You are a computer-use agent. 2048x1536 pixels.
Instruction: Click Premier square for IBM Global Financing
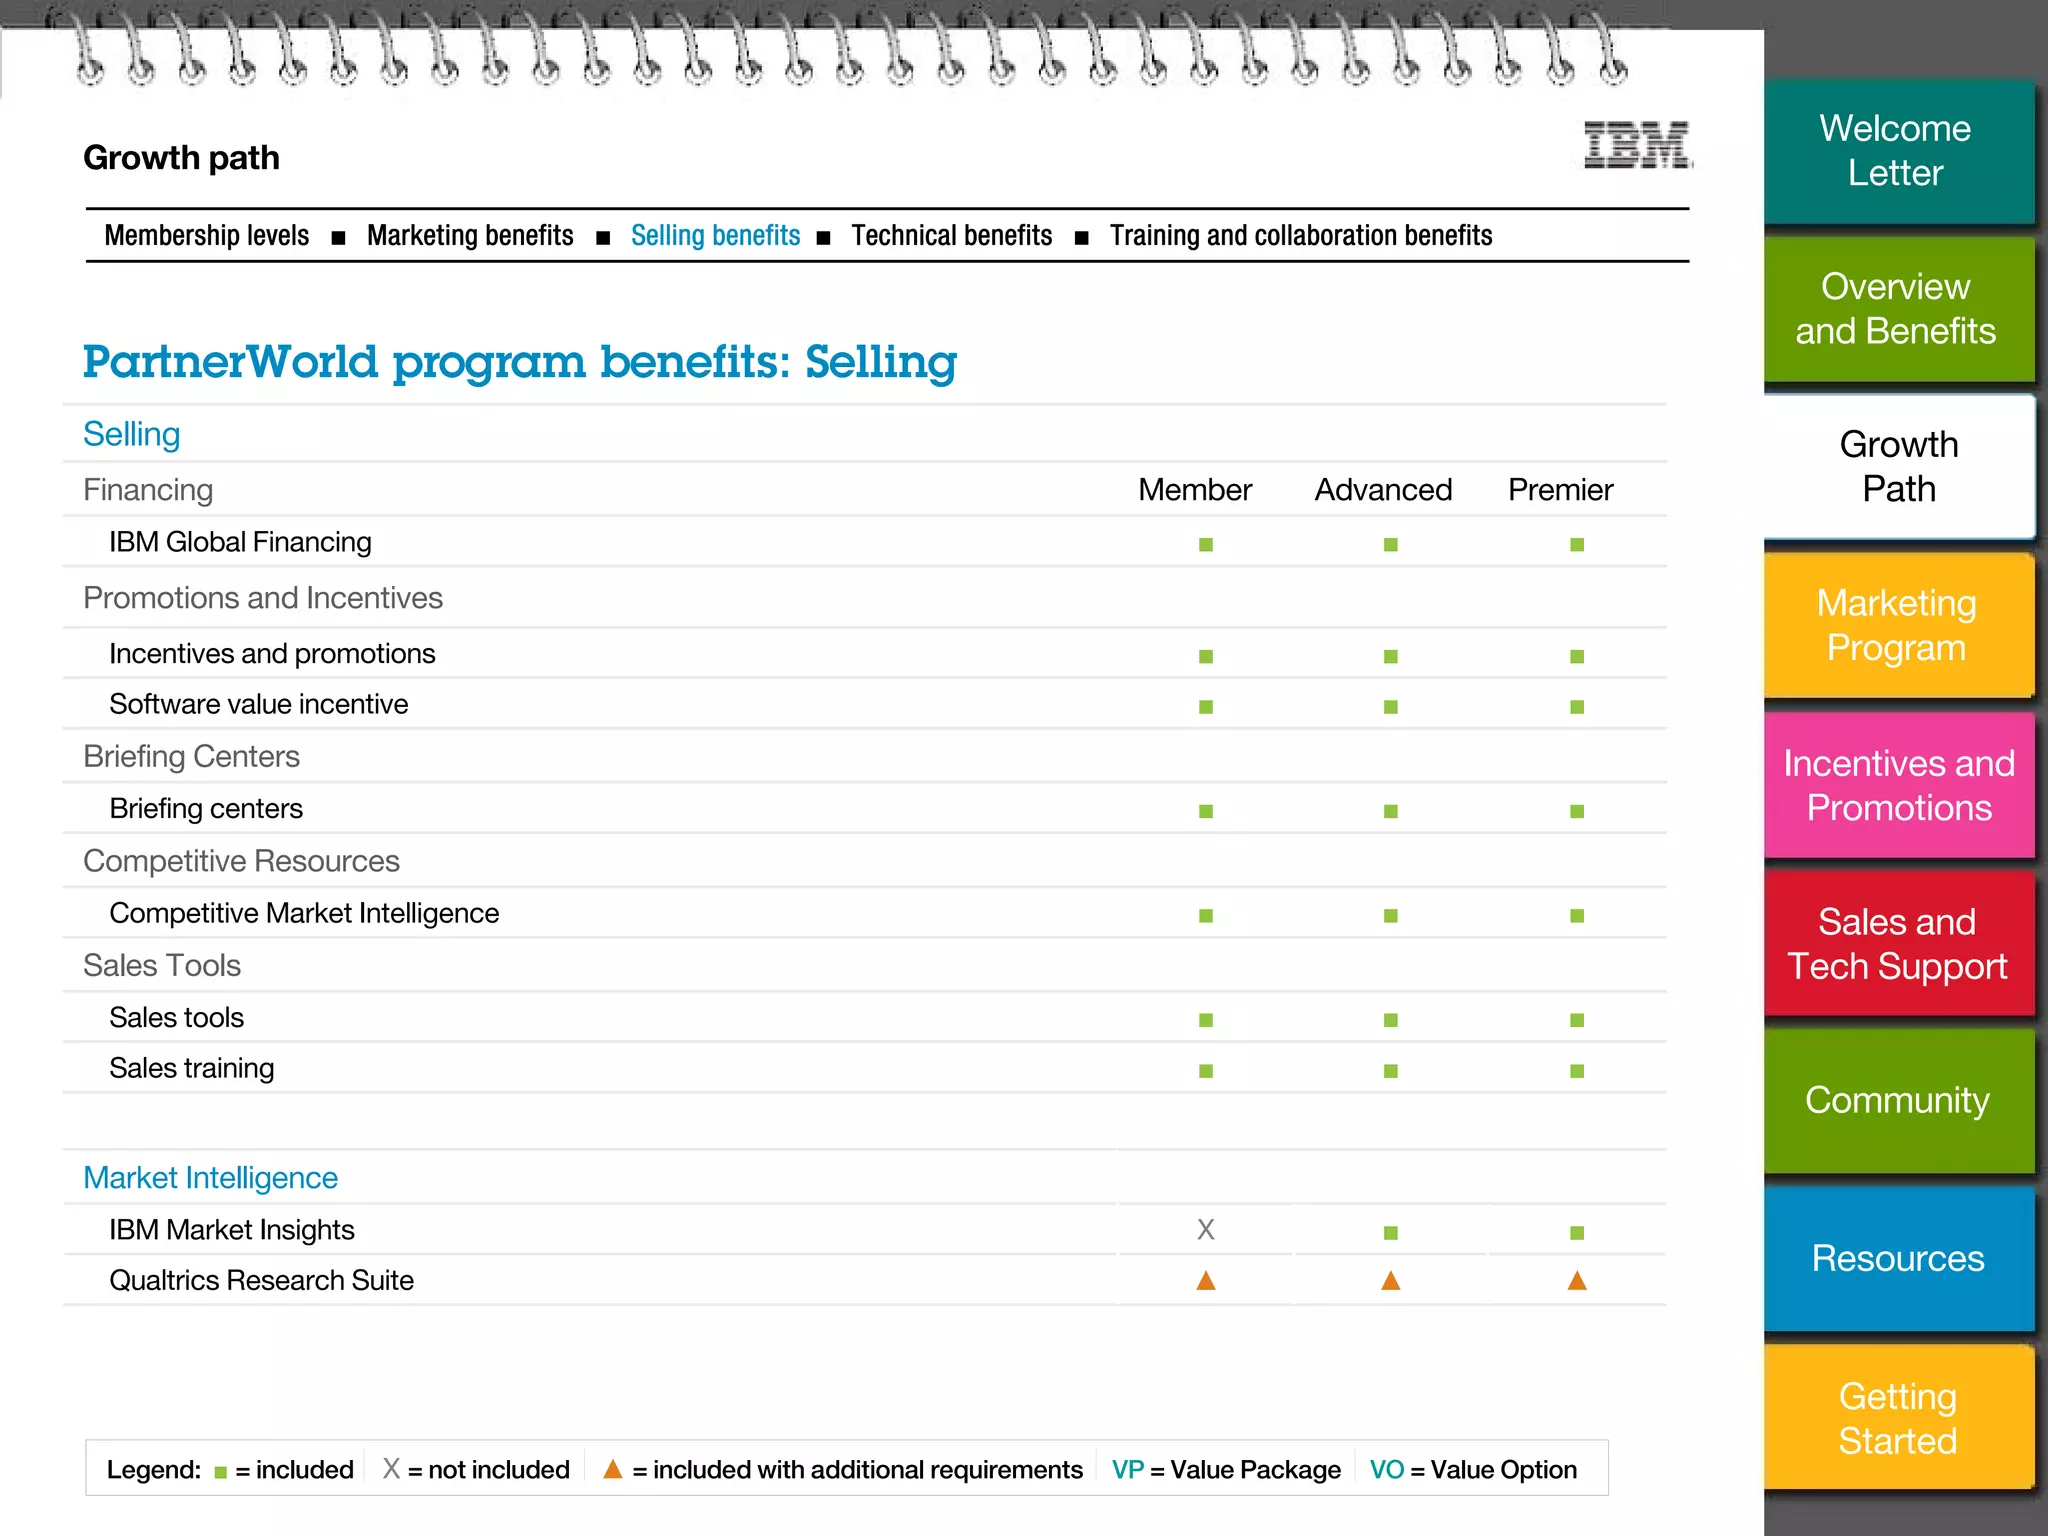coord(1577,545)
